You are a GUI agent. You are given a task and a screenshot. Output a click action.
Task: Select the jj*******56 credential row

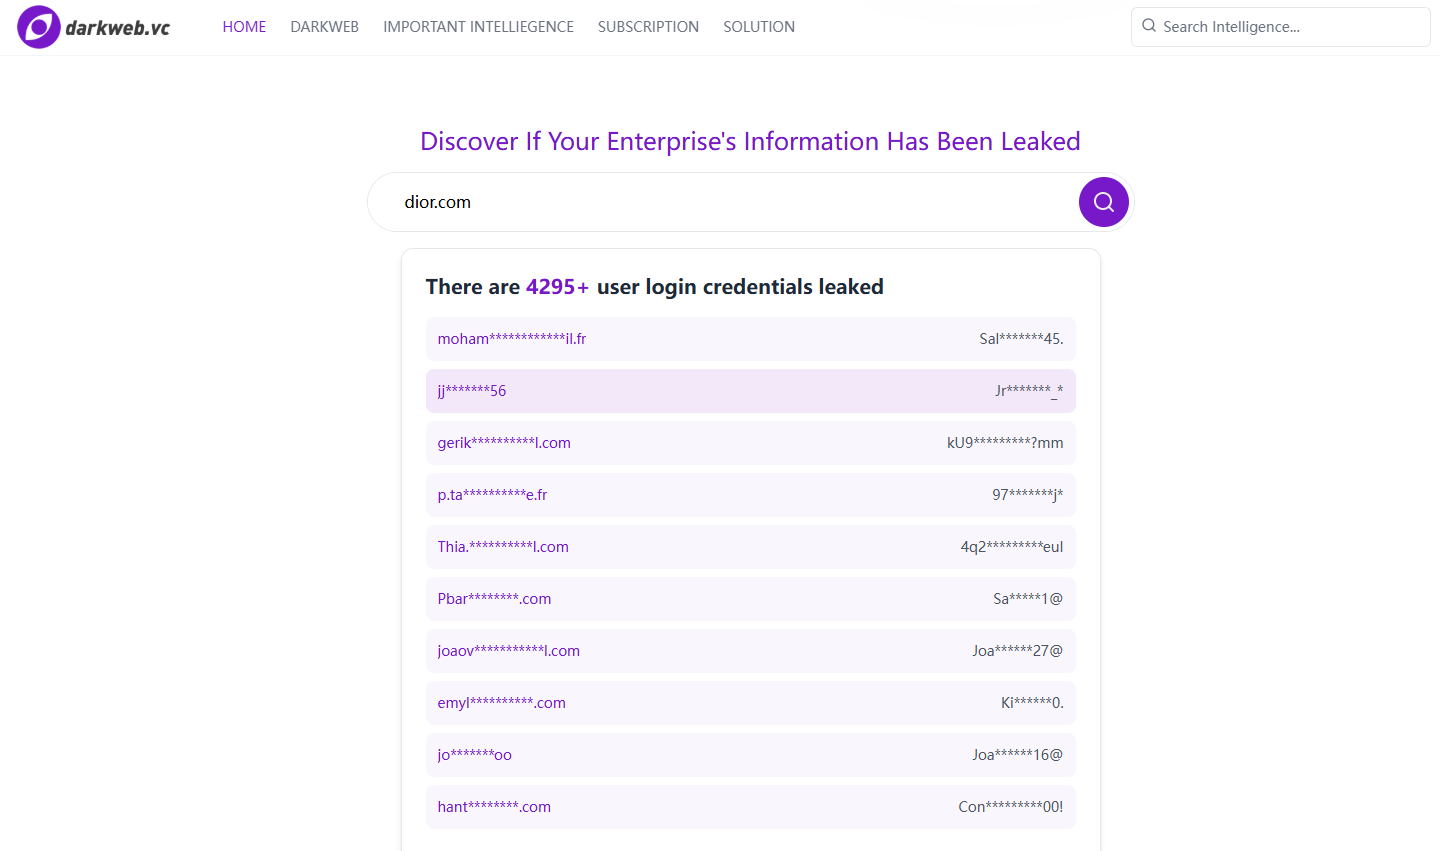(x=751, y=391)
